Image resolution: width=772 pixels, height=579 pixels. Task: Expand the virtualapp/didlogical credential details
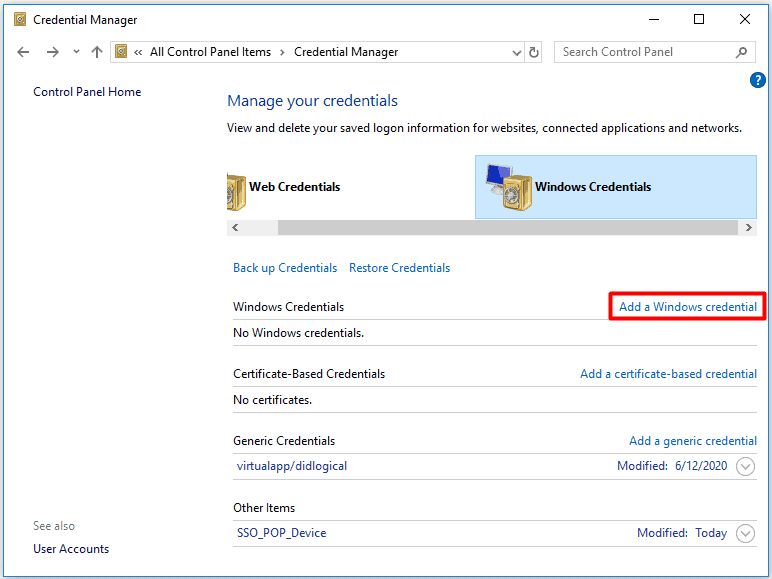[745, 467]
